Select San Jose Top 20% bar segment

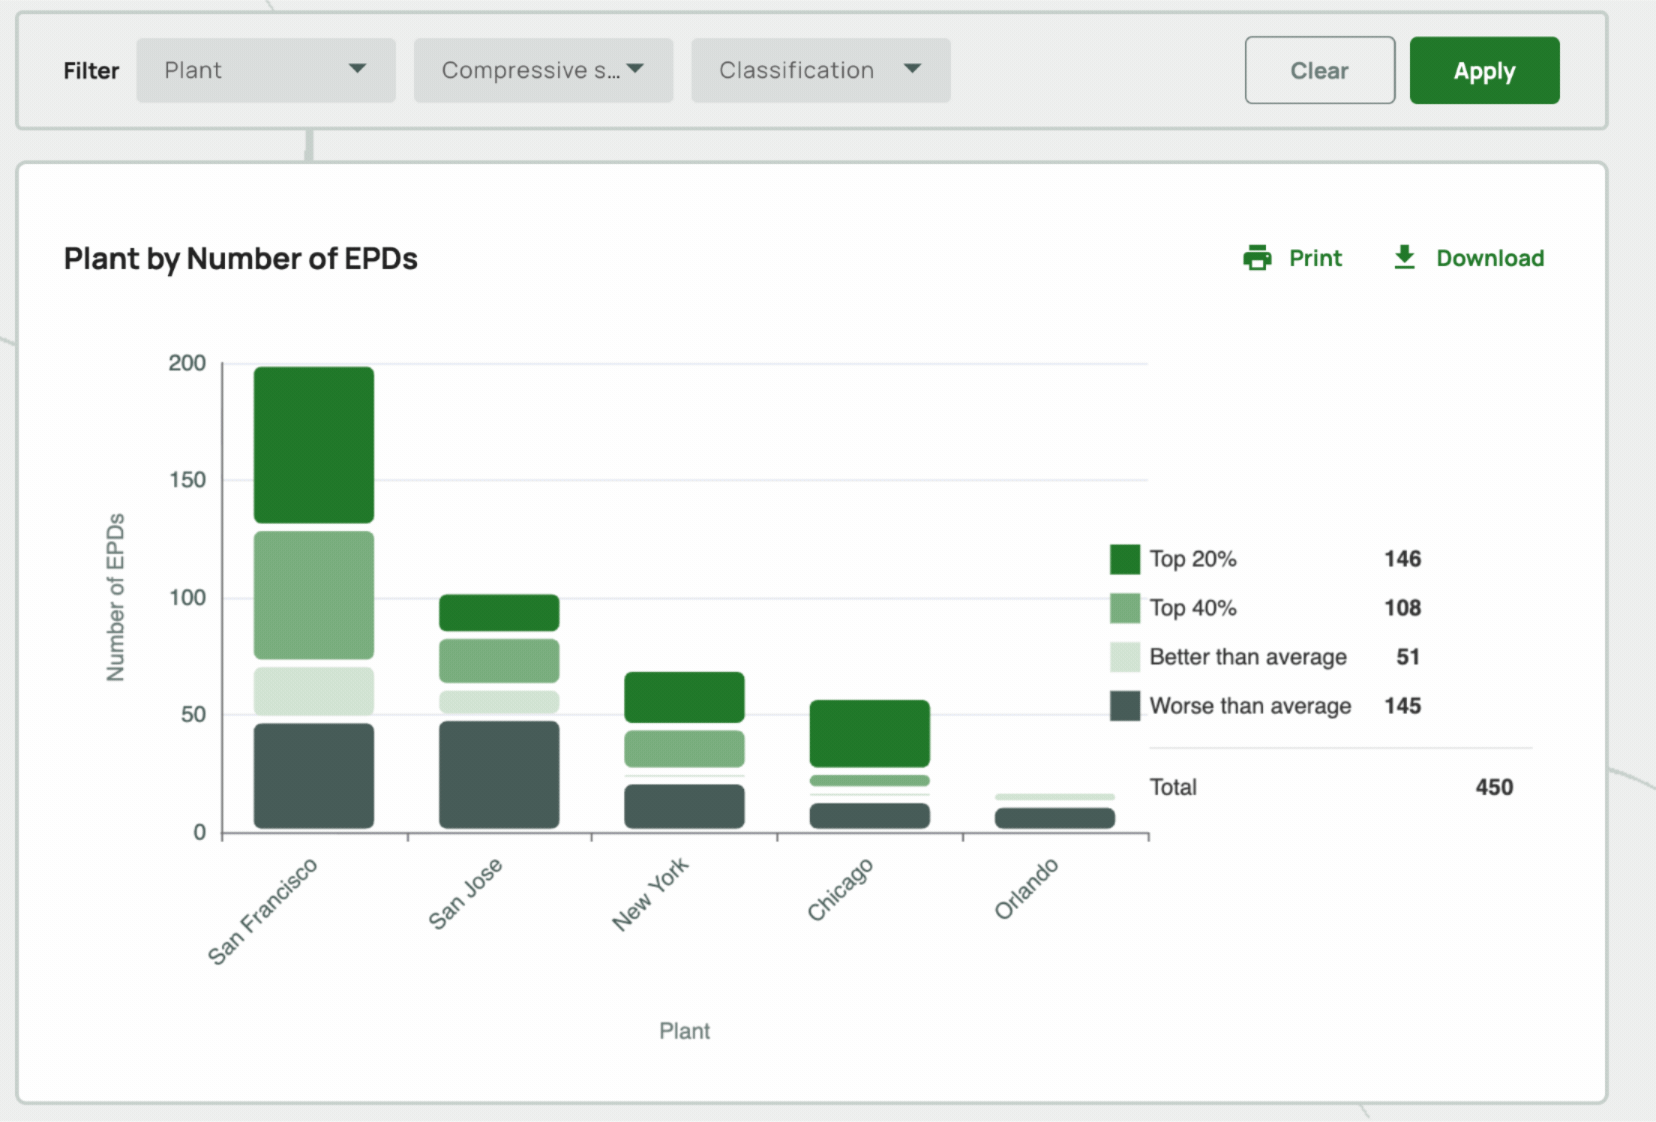click(x=499, y=613)
